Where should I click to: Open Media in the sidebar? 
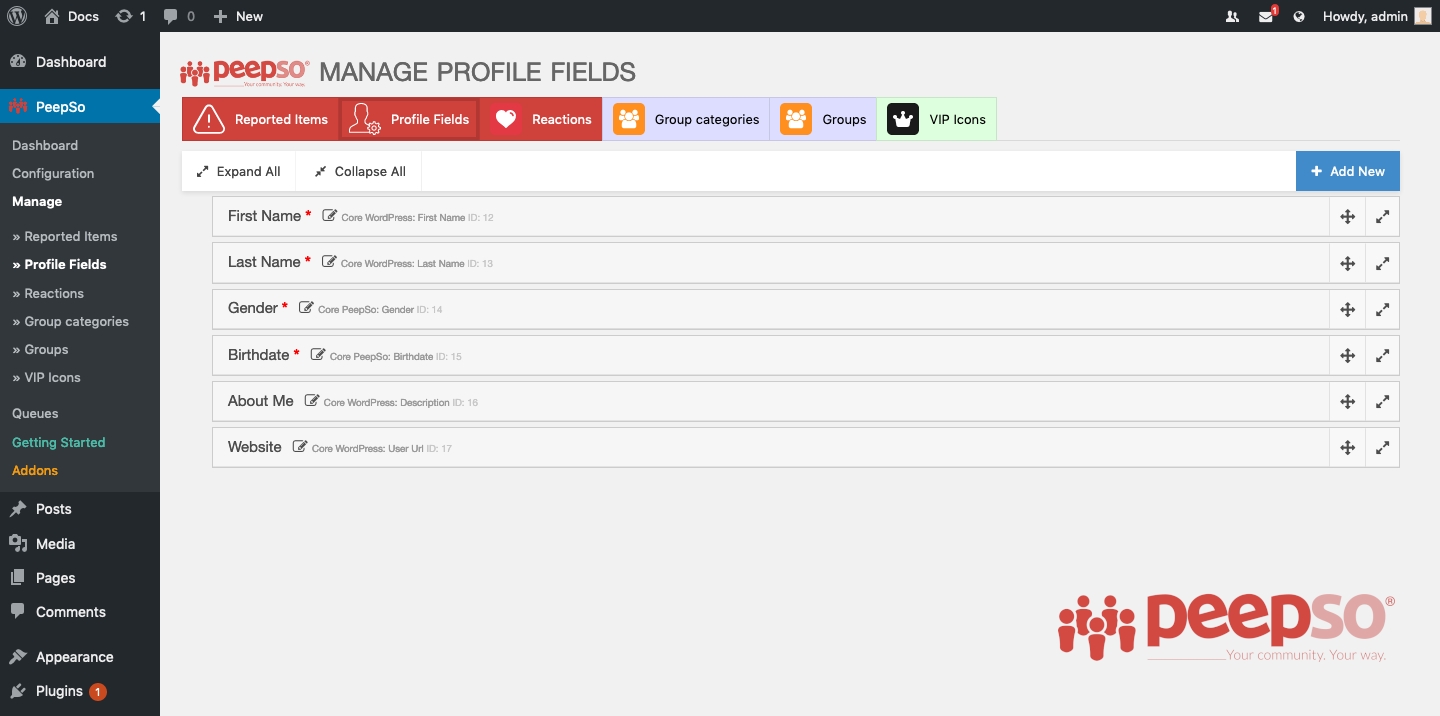coord(80,544)
